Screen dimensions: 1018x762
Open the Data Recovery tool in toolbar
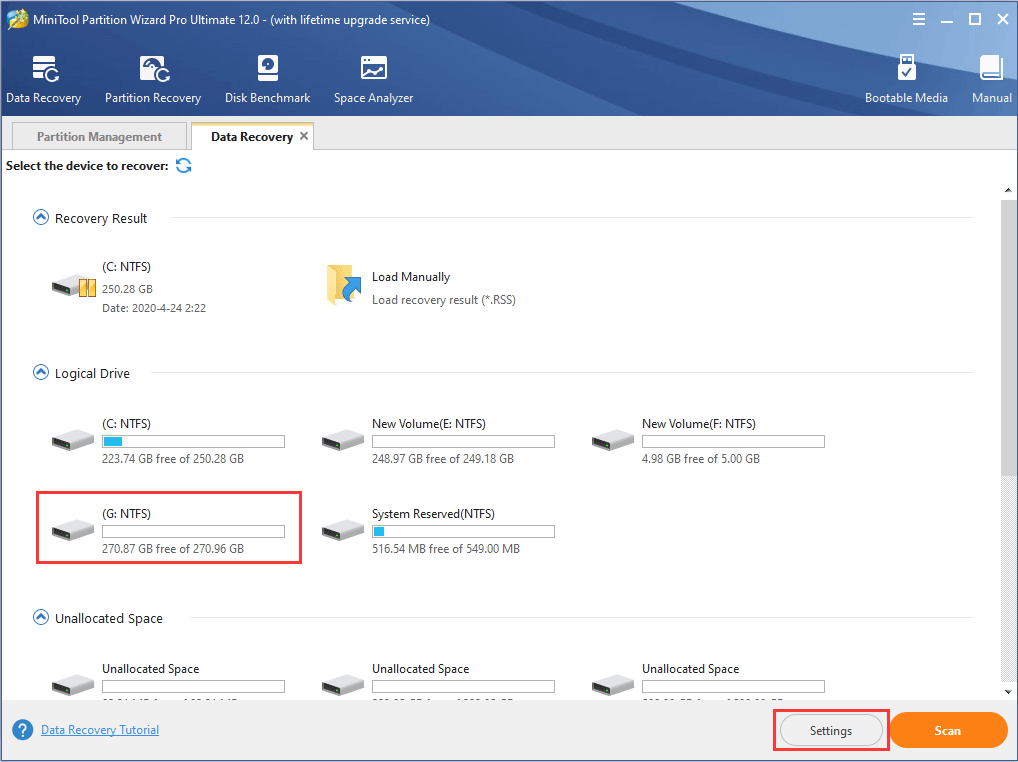click(43, 79)
